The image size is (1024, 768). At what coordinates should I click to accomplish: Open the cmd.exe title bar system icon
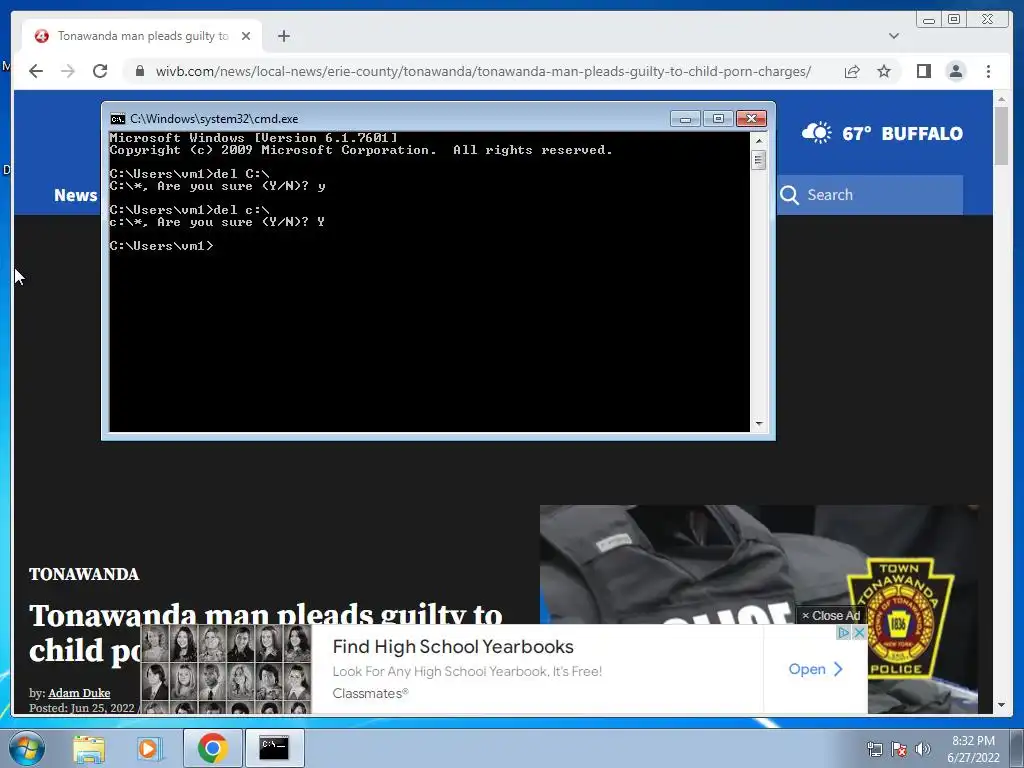(118, 119)
